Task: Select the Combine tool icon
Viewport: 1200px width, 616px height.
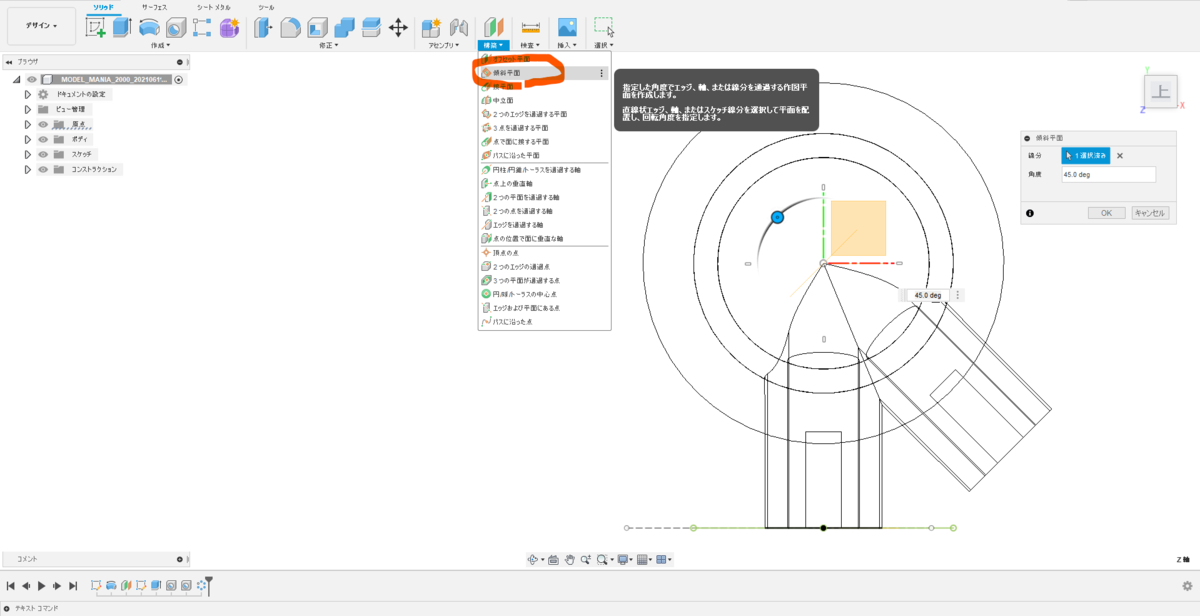Action: (344, 28)
